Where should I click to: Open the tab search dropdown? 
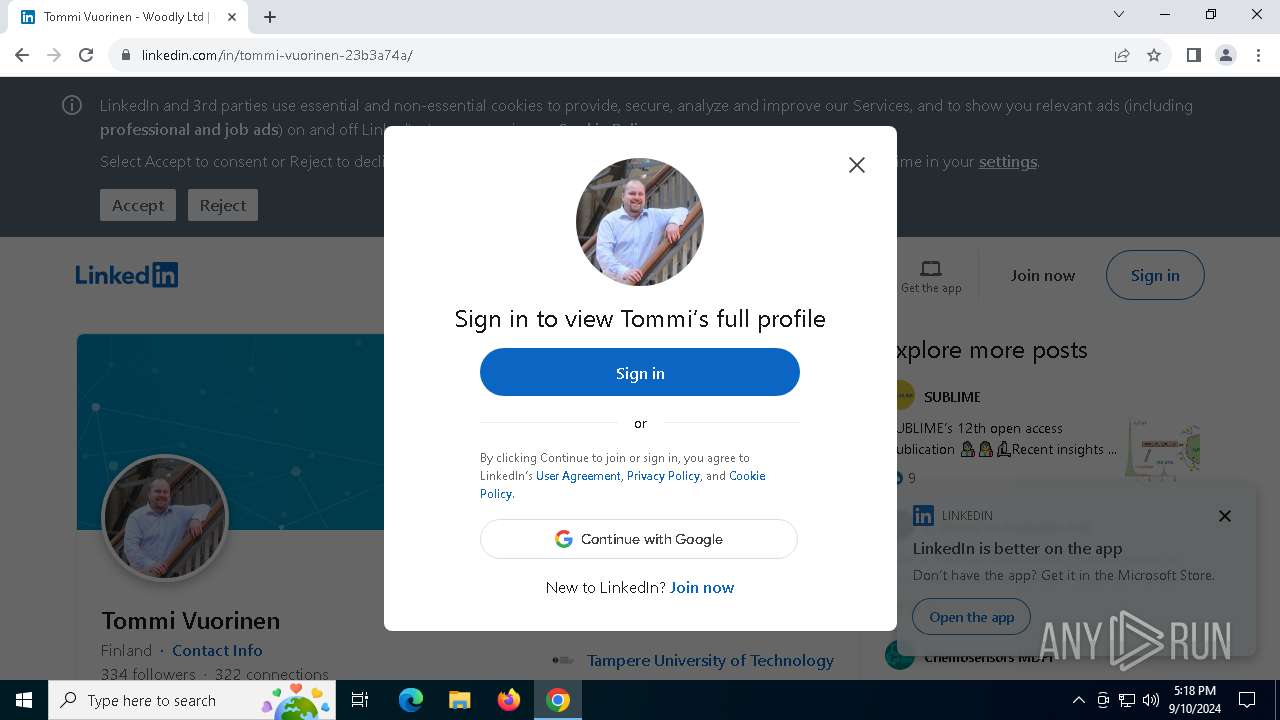point(1119,14)
